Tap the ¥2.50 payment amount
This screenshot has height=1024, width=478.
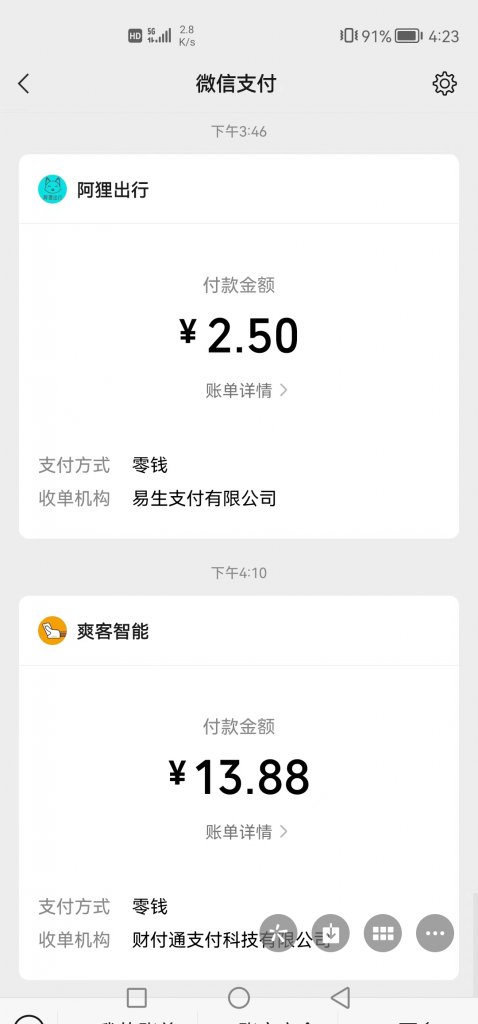(x=239, y=336)
